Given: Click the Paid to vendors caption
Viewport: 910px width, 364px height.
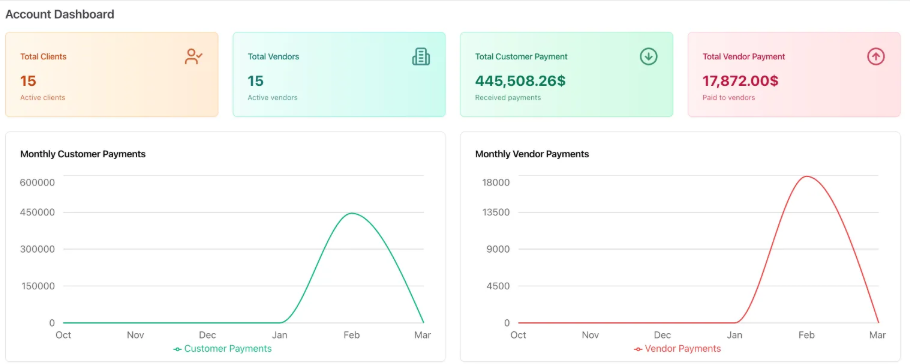Looking at the screenshot, I should click(x=728, y=98).
